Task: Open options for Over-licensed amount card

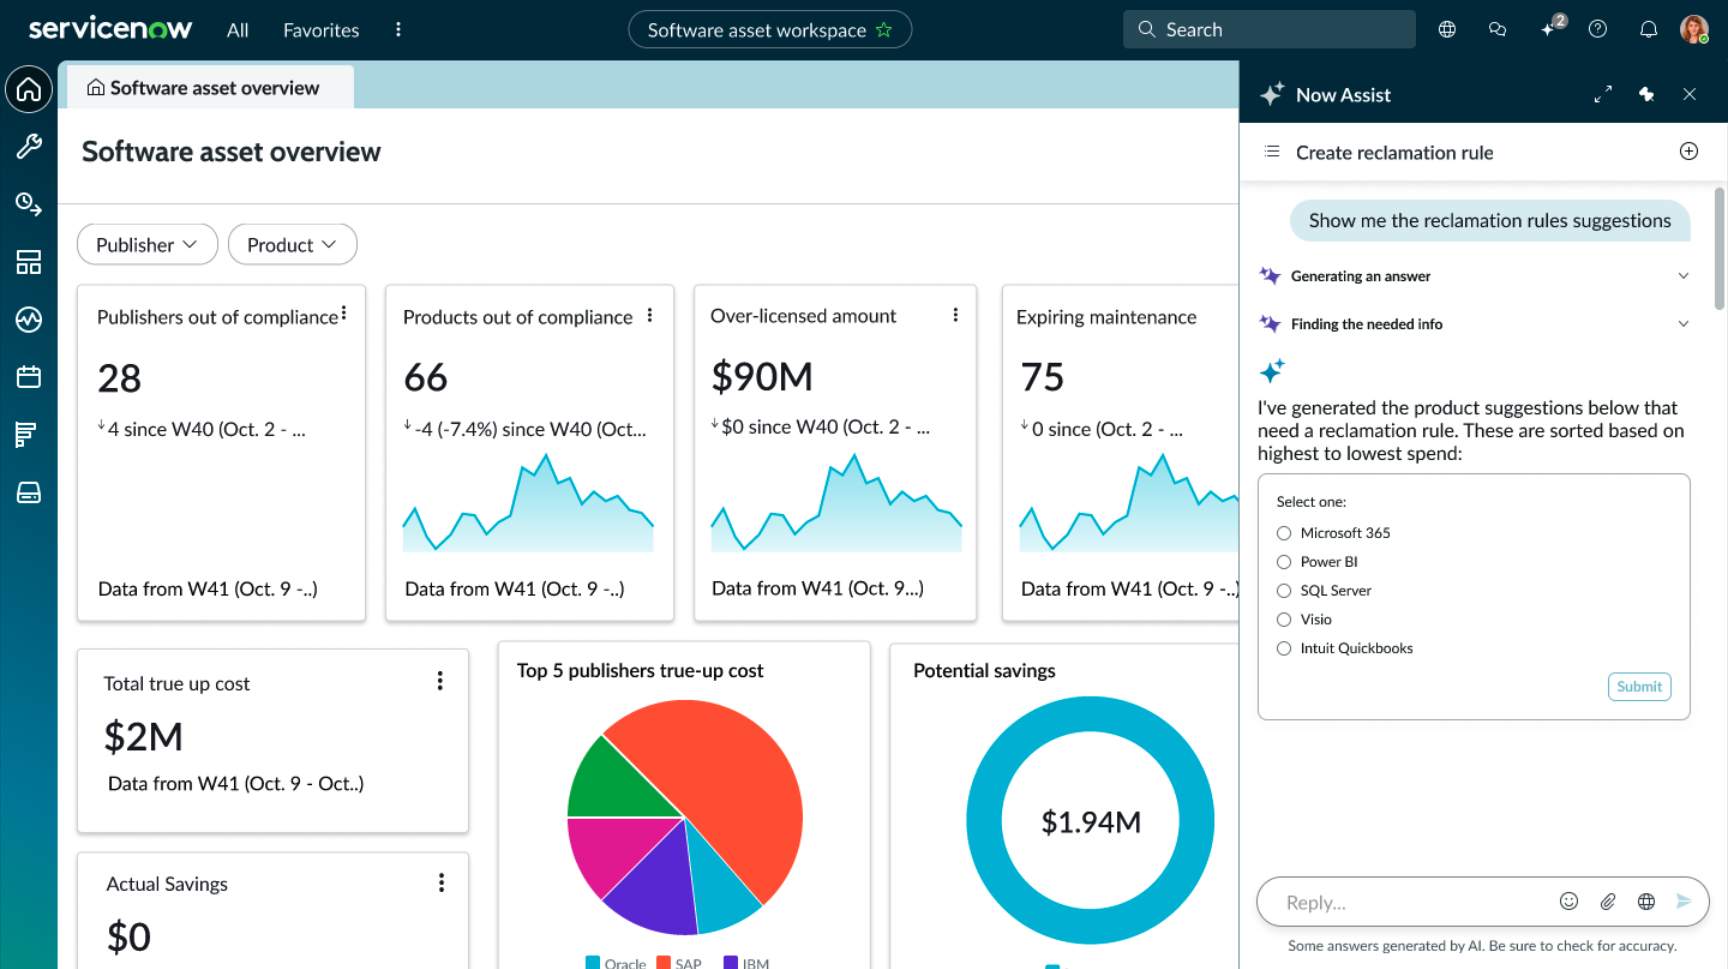Action: (956, 315)
